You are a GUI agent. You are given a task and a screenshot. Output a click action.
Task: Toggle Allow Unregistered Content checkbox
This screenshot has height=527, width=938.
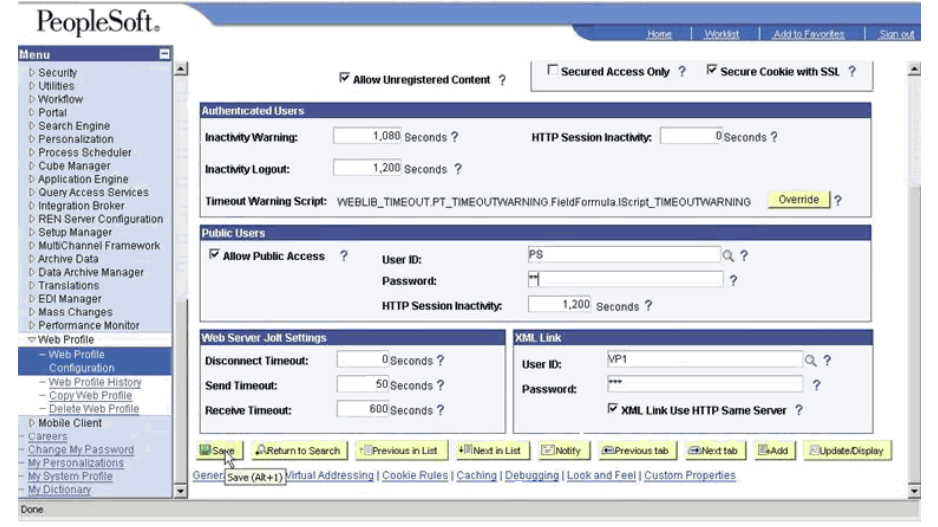344,78
